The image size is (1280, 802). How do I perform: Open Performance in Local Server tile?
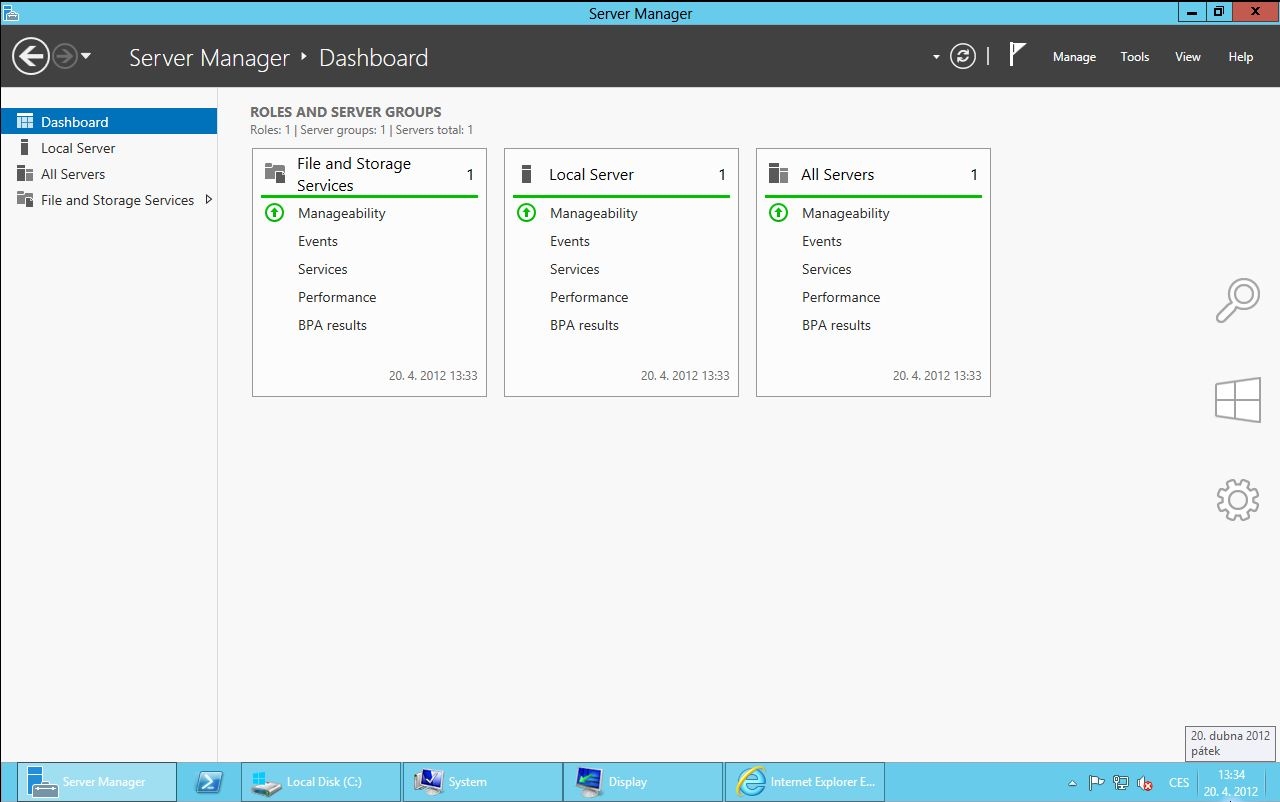coord(589,297)
